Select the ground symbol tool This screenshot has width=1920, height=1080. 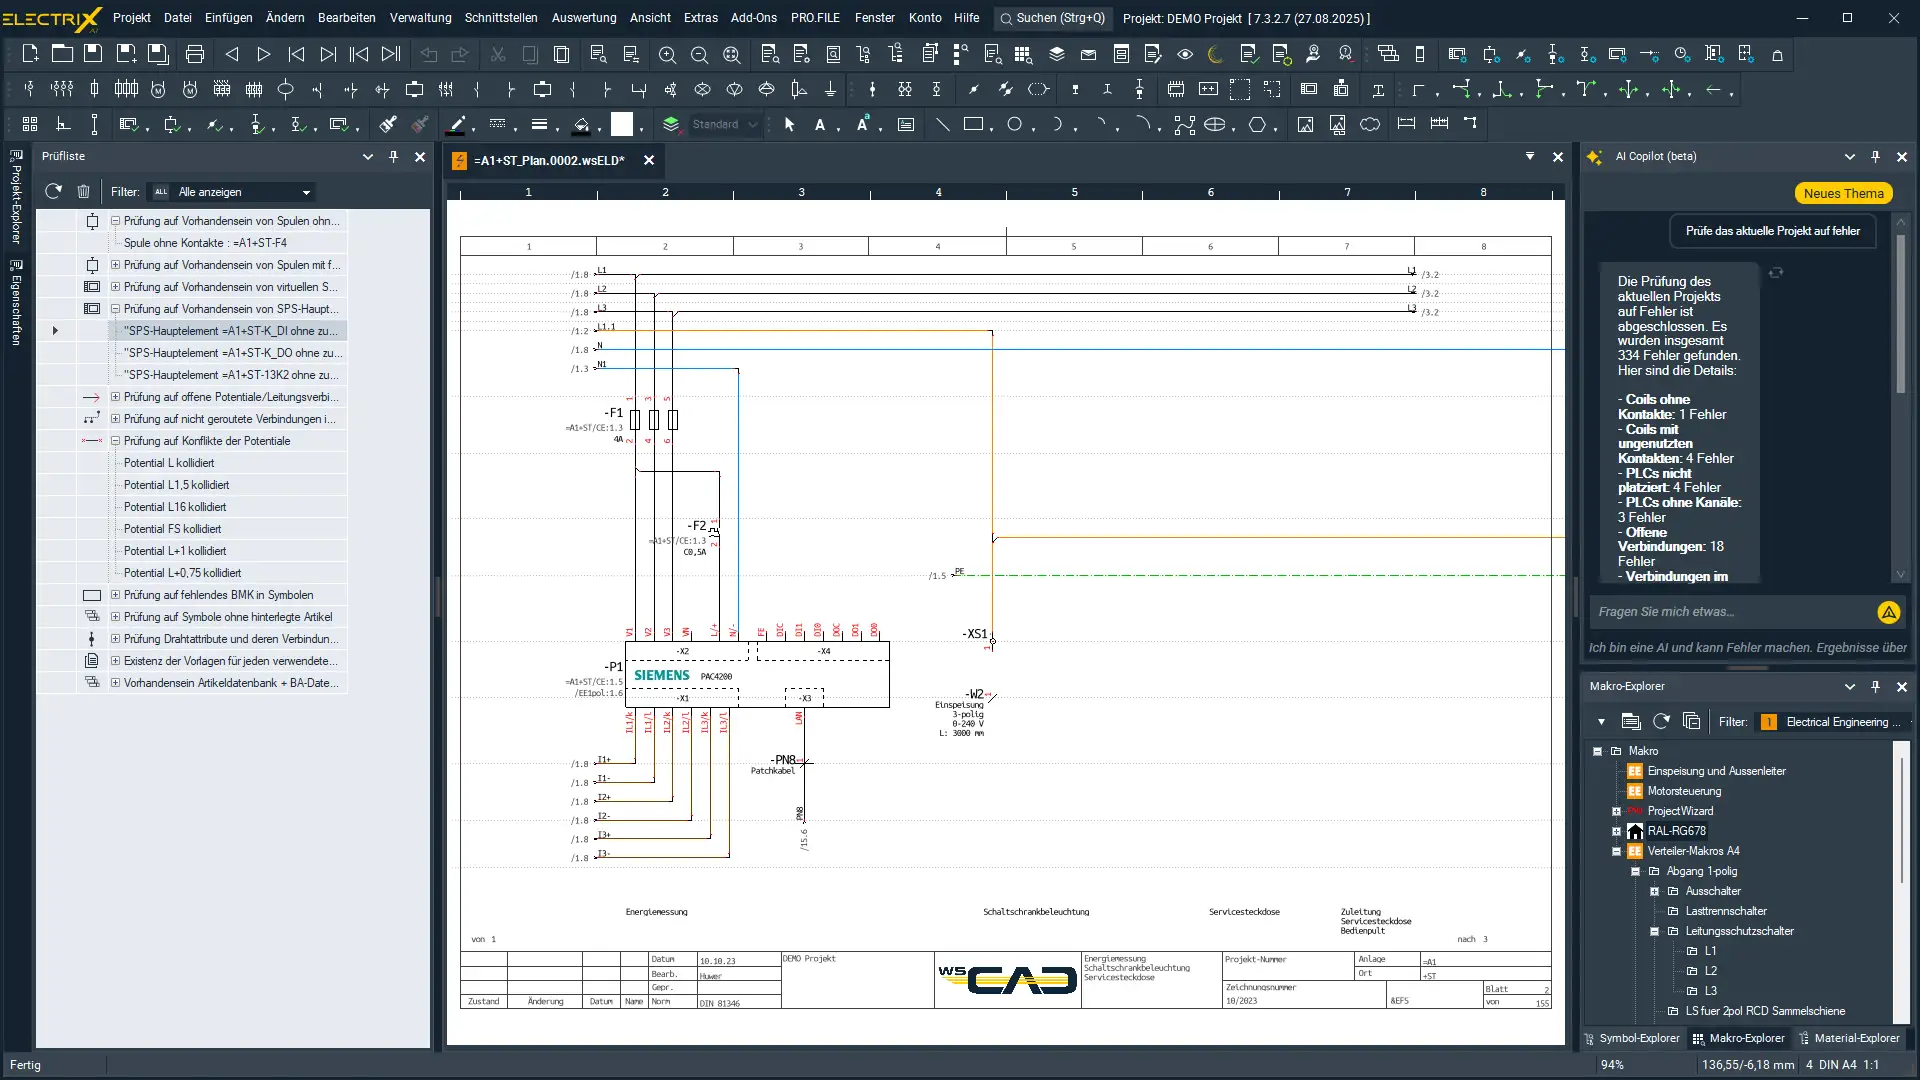[830, 90]
